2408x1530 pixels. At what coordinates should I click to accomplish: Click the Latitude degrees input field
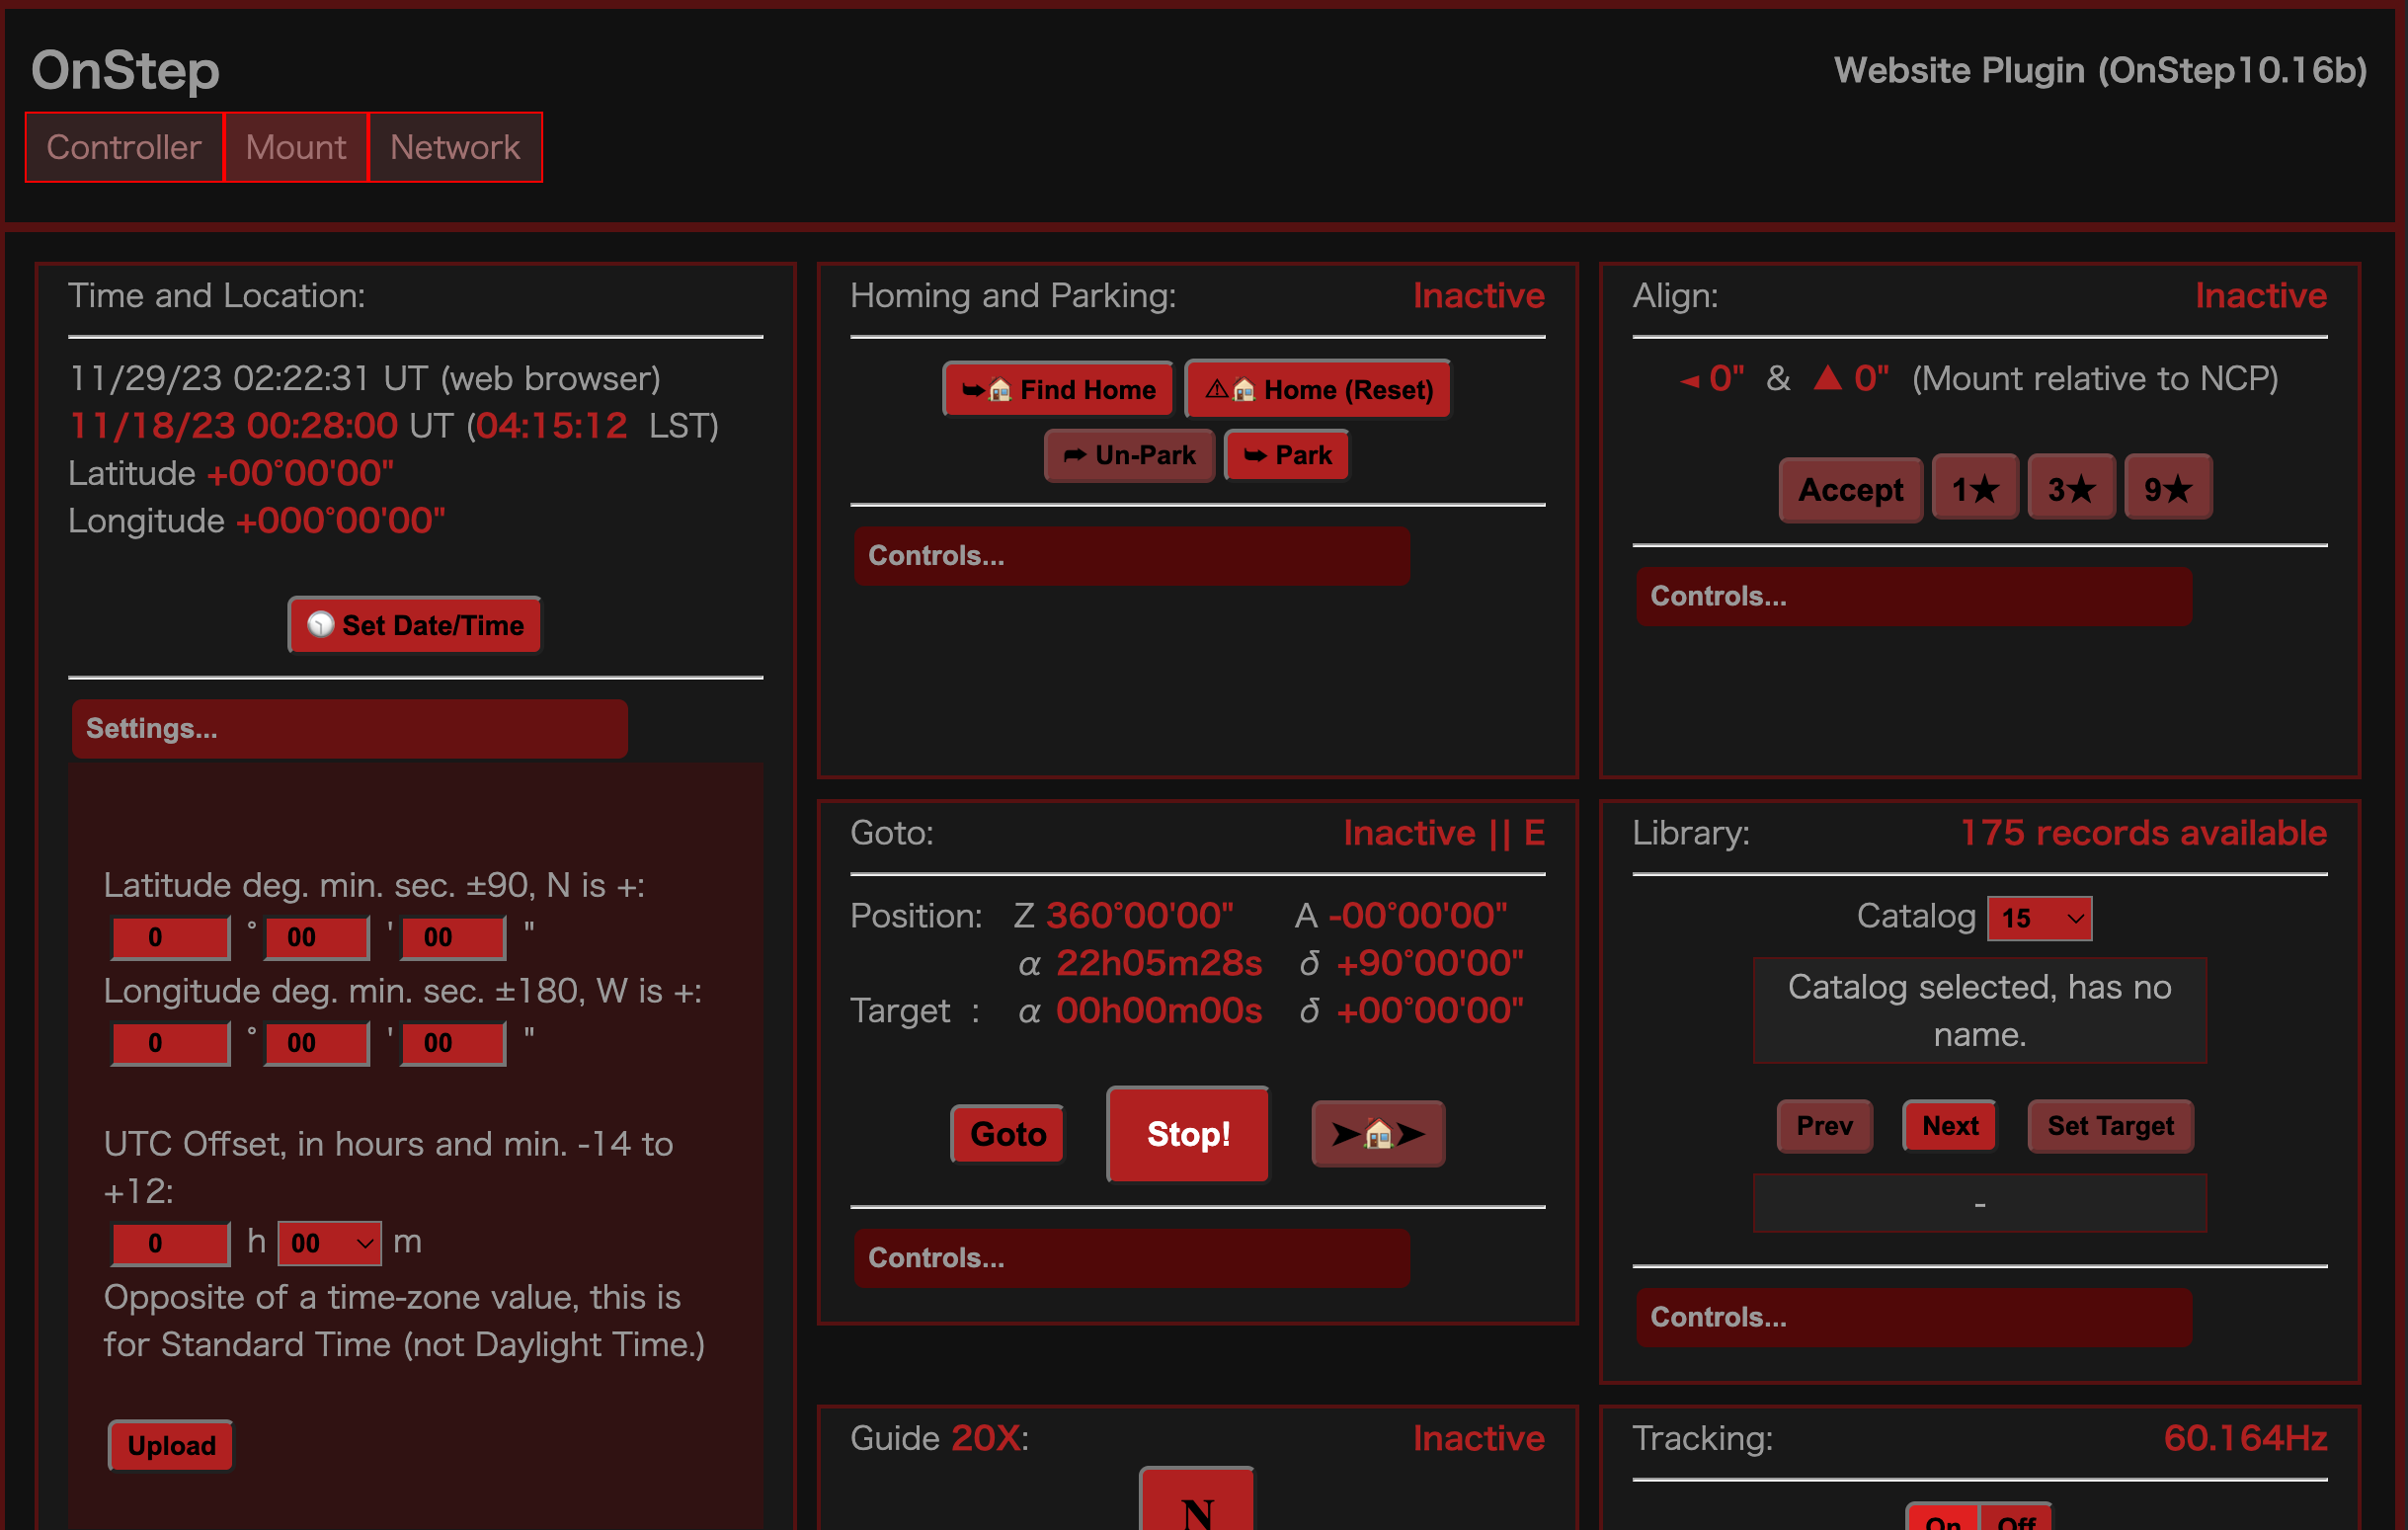170,937
